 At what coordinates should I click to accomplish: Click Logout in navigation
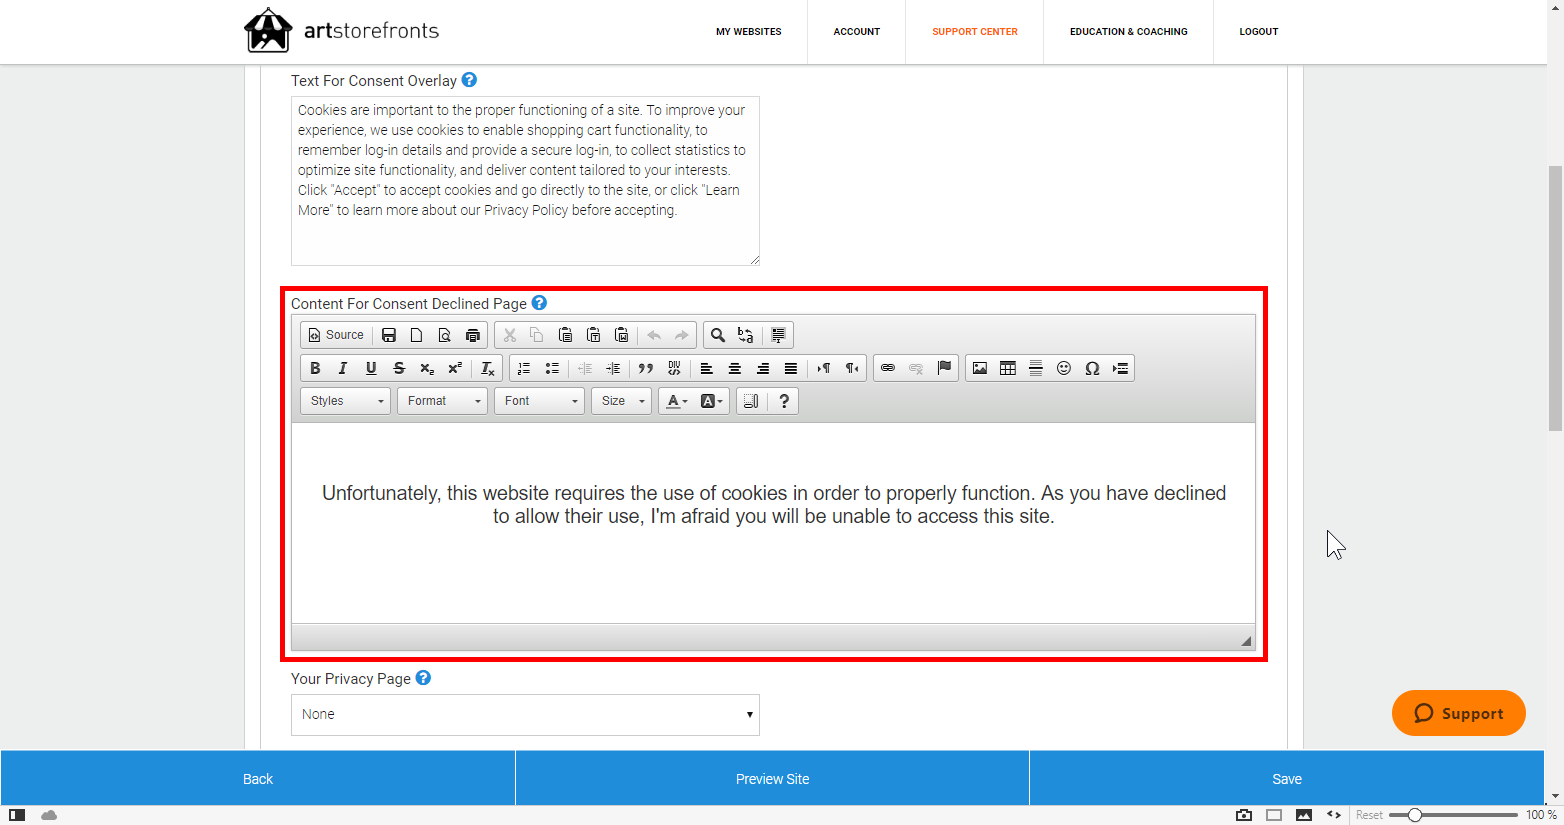(1259, 32)
